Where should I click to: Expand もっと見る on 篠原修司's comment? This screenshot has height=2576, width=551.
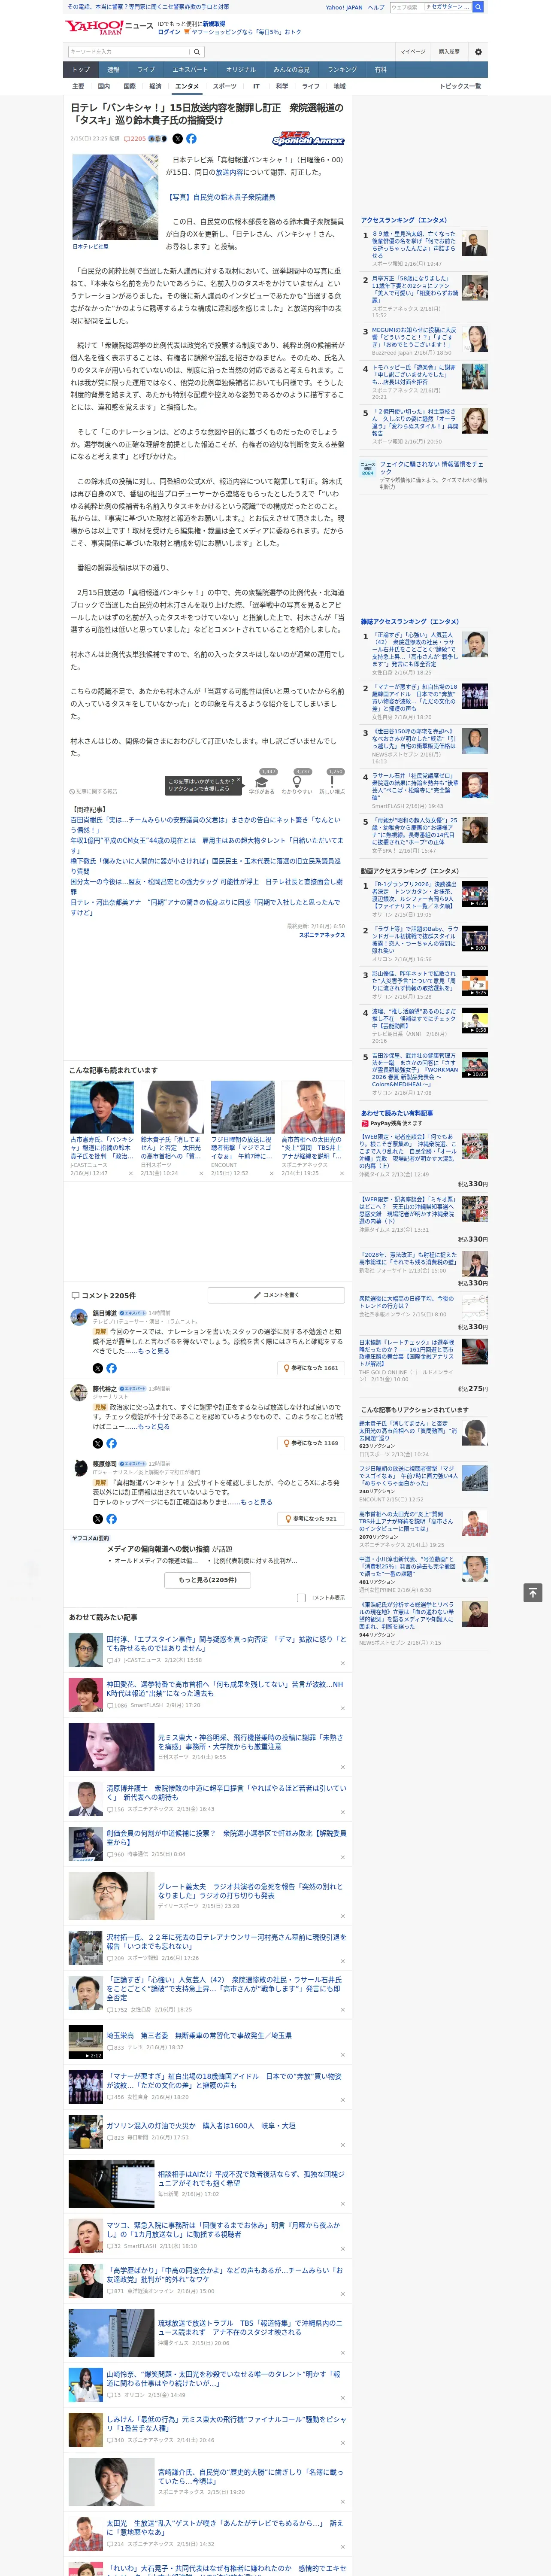click(256, 1501)
